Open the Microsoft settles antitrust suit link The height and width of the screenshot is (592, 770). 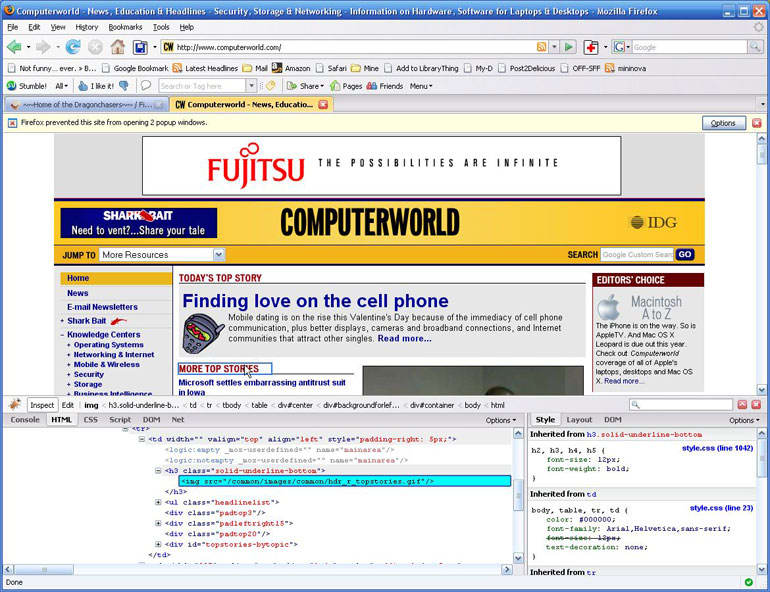262,387
